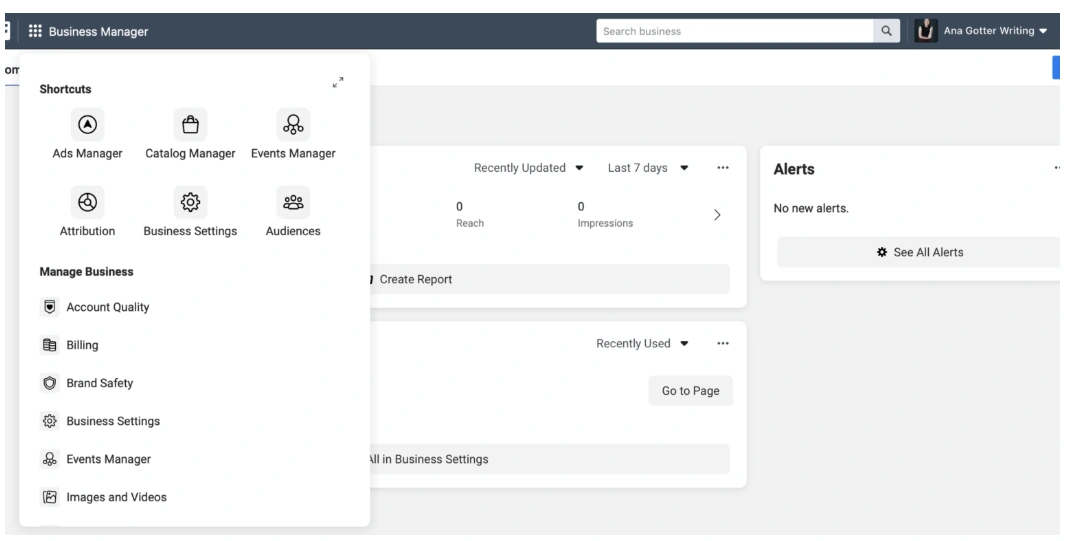Open the Recently Used dropdown
Screen dimensions: 1065x541
pyautogui.click(x=642, y=343)
